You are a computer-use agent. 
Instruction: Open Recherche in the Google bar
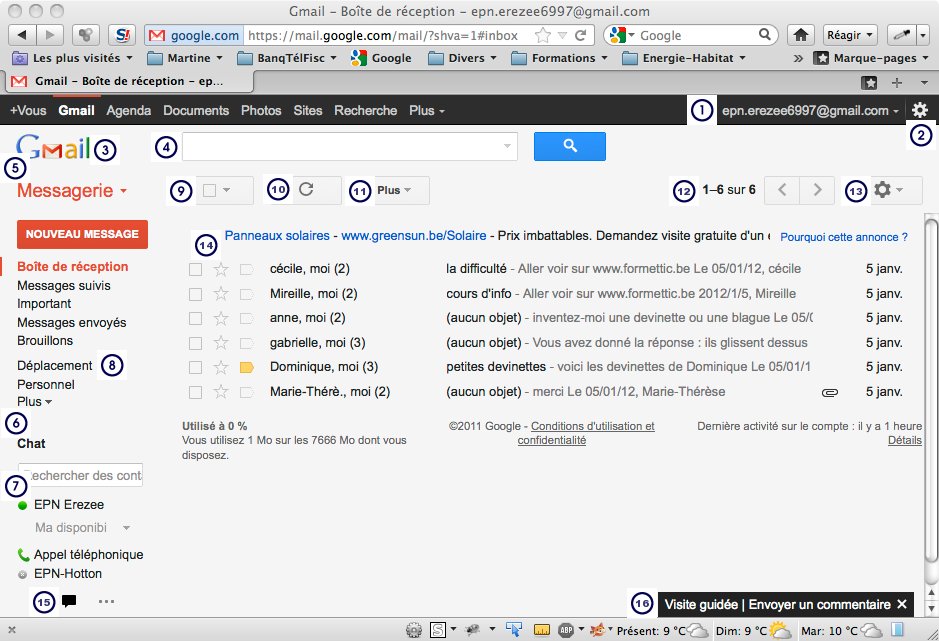tap(365, 110)
